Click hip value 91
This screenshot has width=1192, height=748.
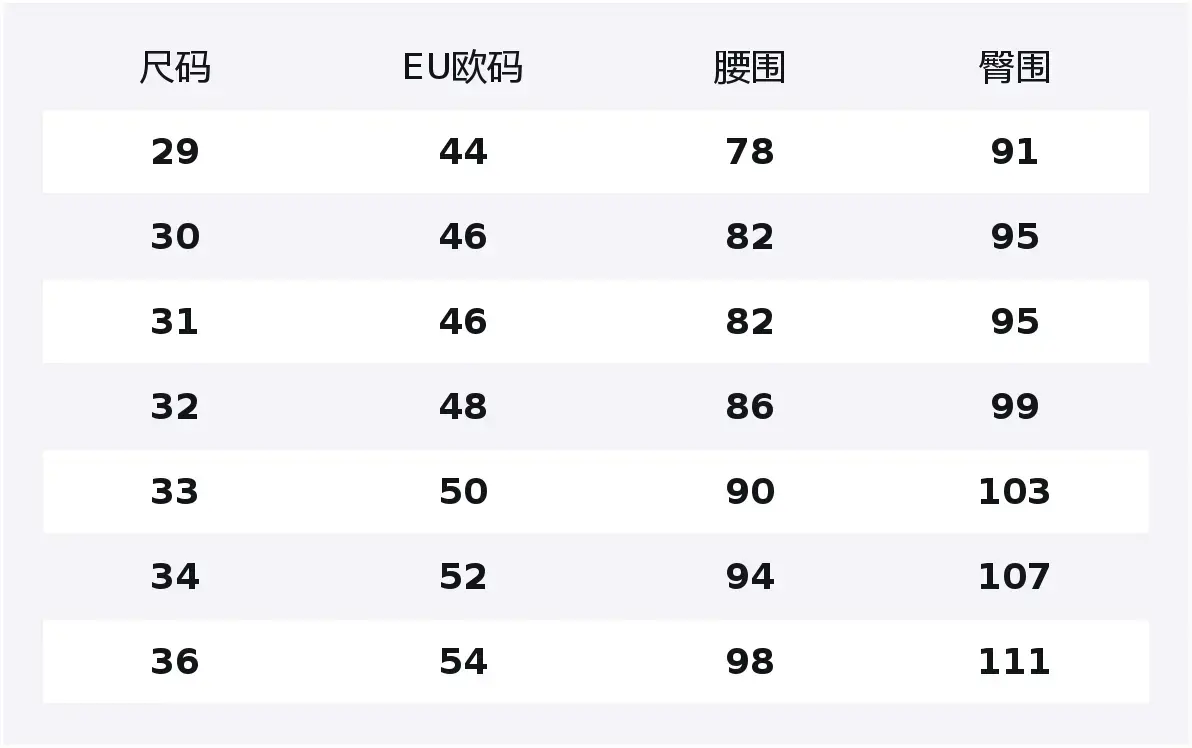click(x=1014, y=152)
